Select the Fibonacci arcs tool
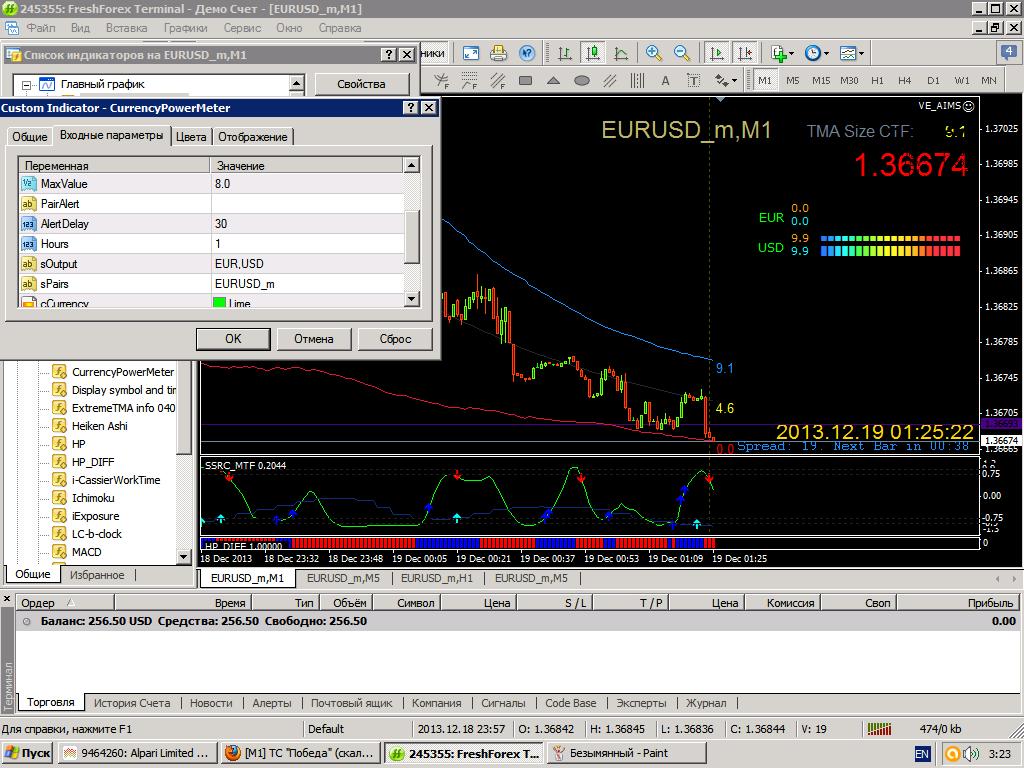Screen dimensions: 1024x768 [470, 81]
